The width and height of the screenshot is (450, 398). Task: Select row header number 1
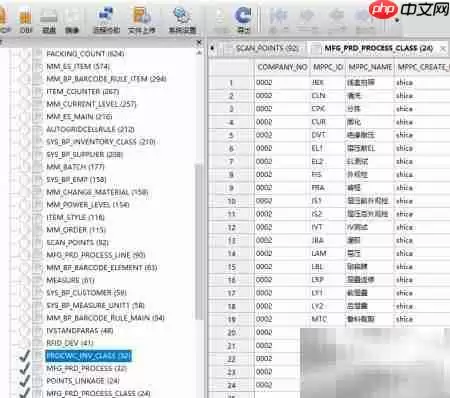(231, 83)
